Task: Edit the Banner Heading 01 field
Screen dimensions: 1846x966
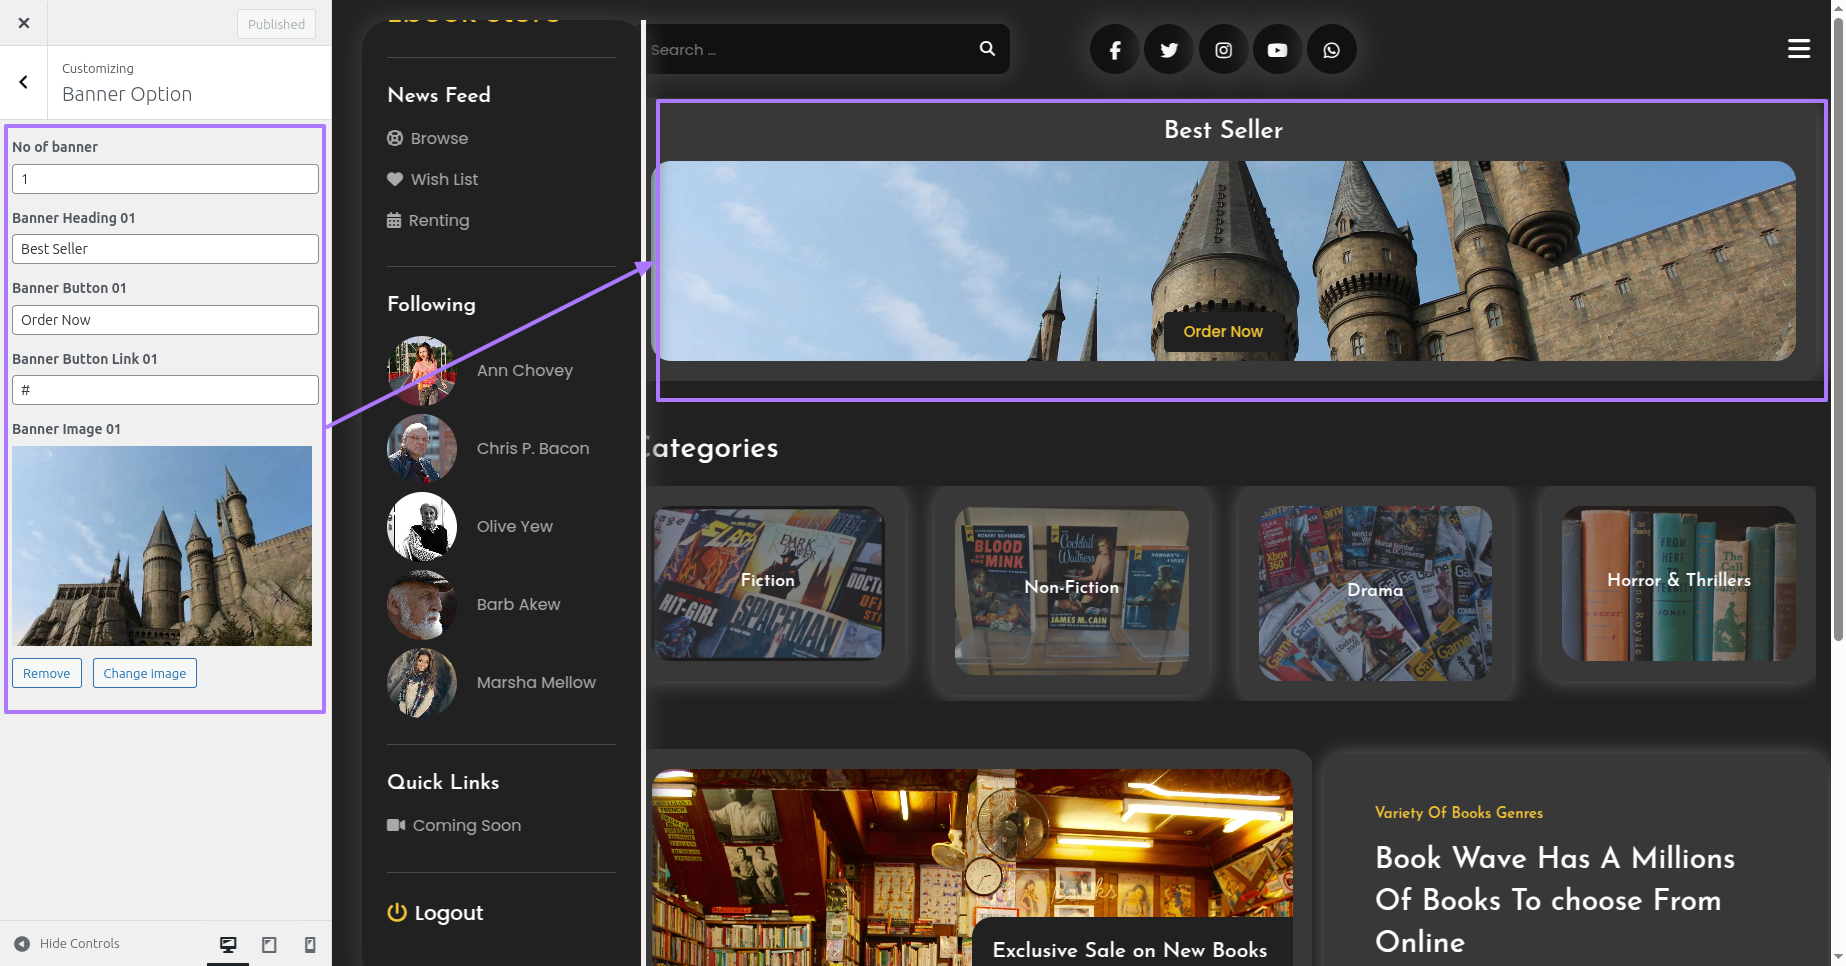Action: [x=165, y=249]
